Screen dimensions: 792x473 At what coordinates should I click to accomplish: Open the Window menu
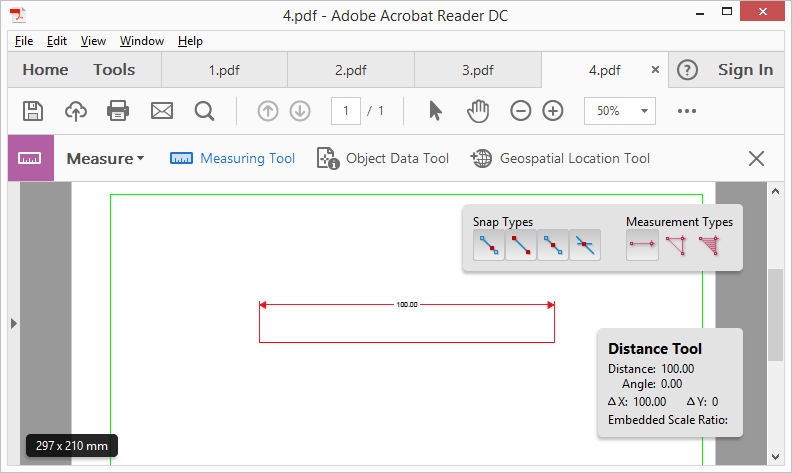click(142, 41)
